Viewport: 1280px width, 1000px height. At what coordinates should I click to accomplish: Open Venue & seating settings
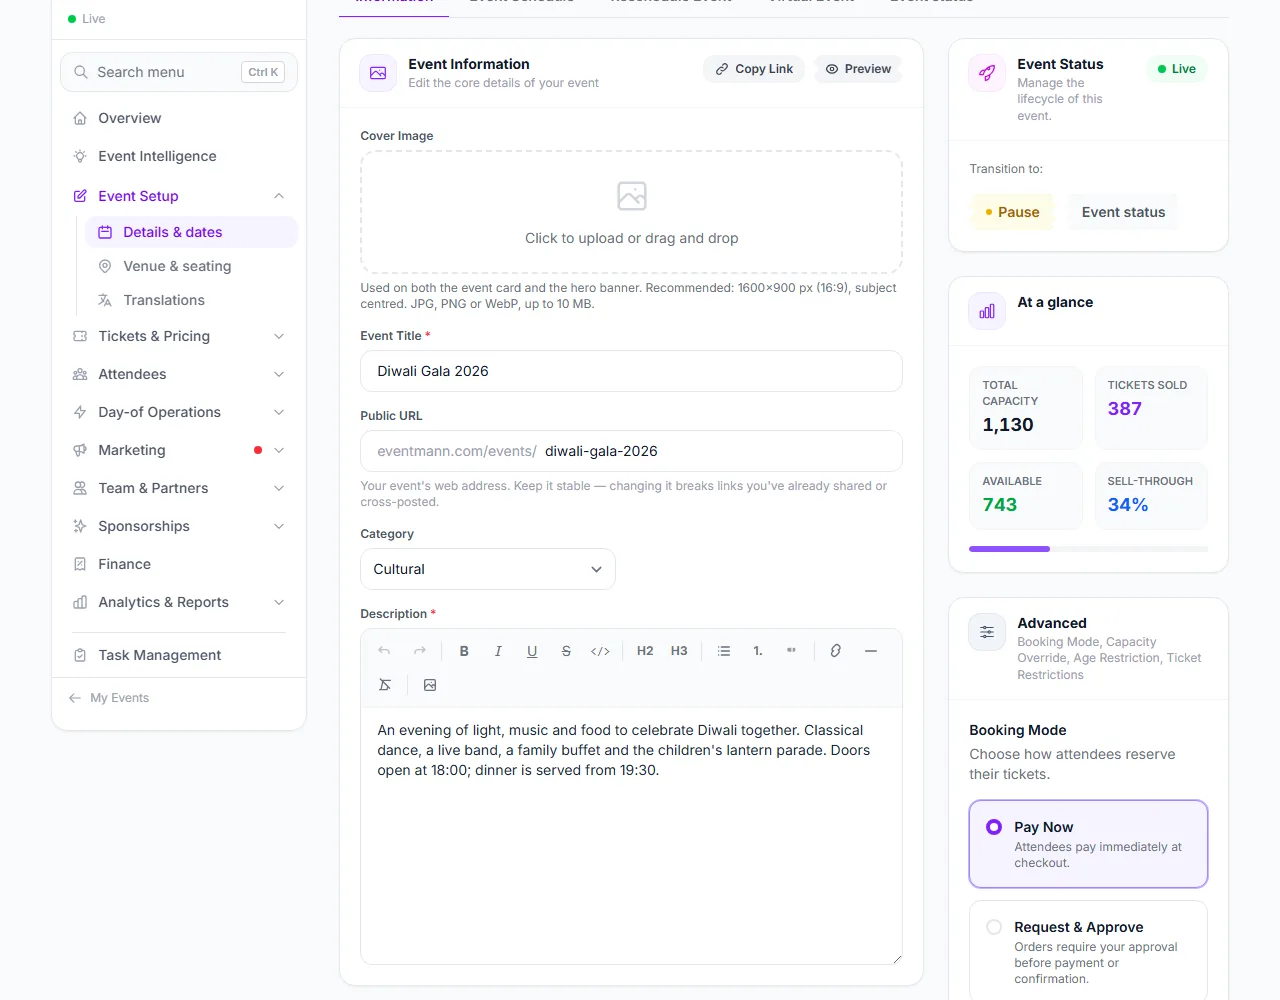(x=192, y=266)
